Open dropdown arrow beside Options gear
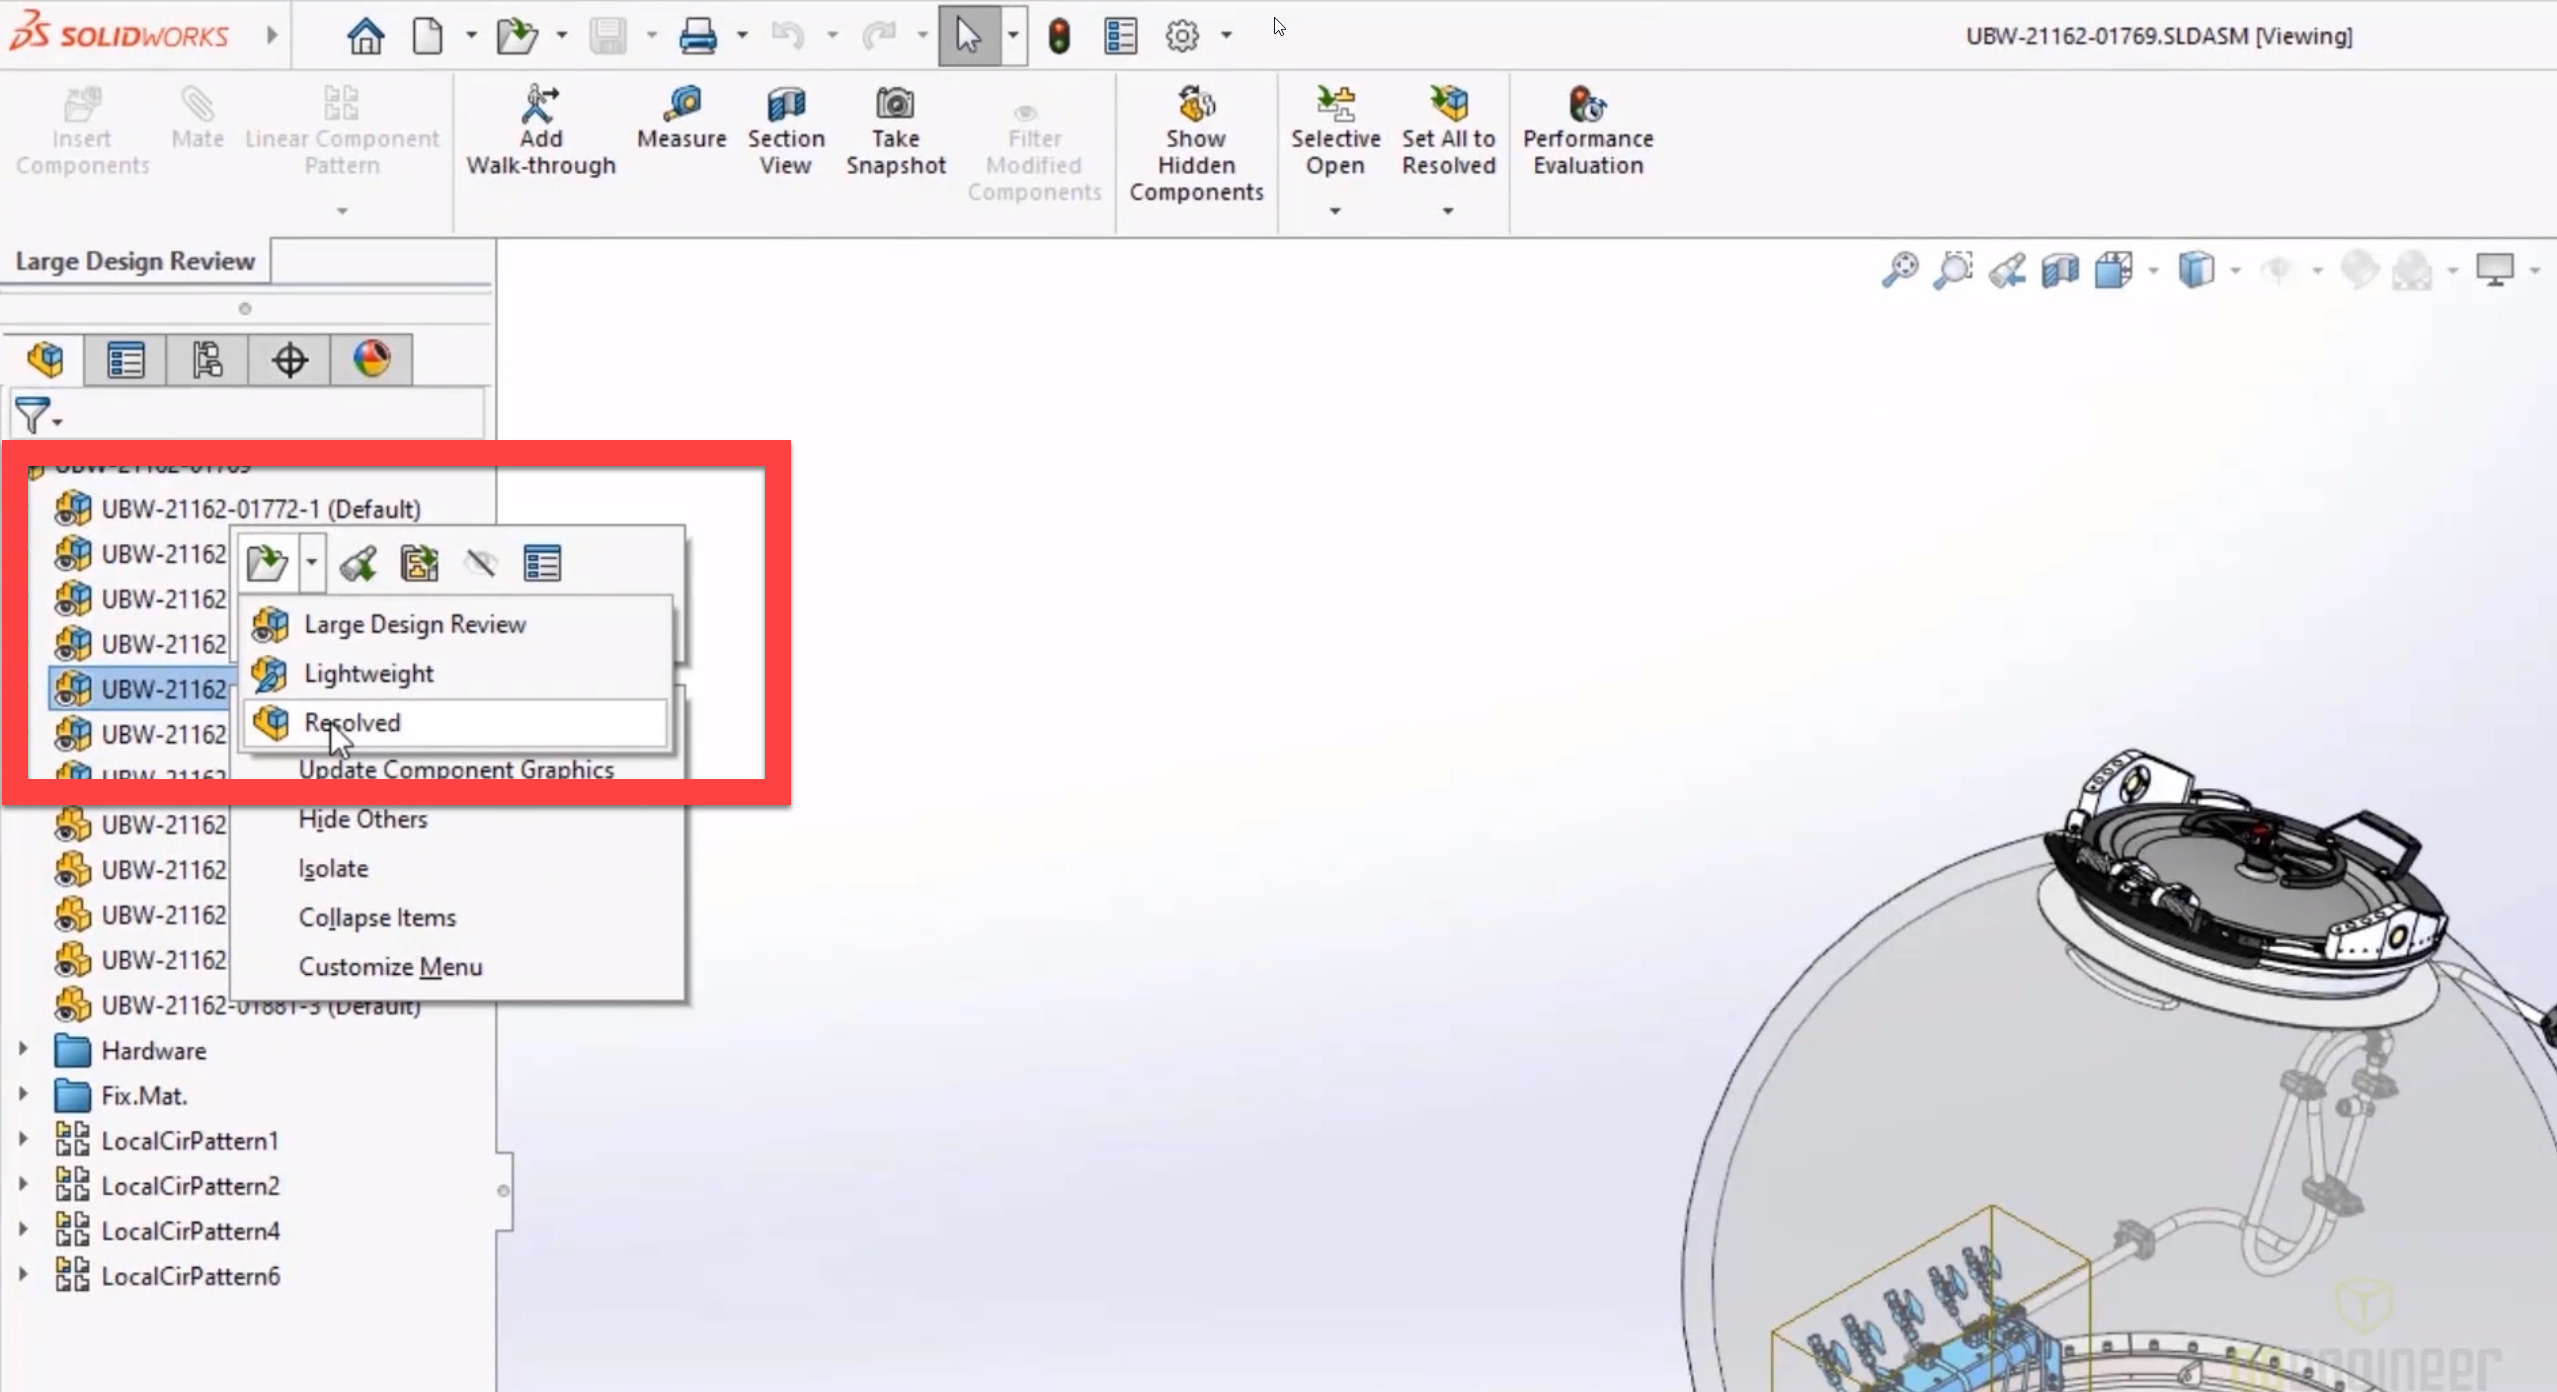The height and width of the screenshot is (1392, 2557). 1226,36
